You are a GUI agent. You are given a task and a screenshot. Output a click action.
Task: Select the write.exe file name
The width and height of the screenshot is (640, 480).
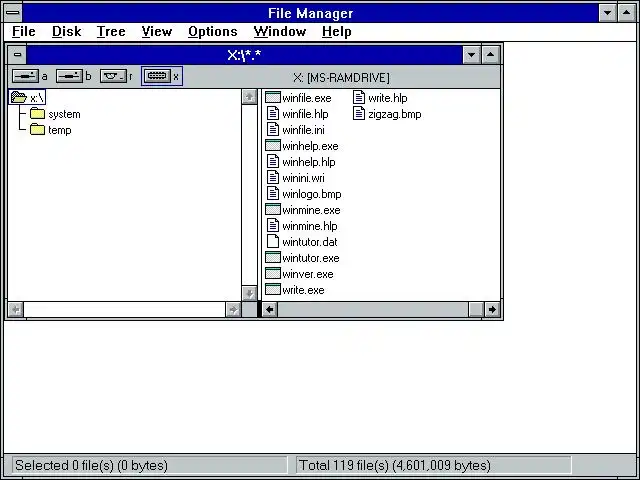(x=303, y=290)
